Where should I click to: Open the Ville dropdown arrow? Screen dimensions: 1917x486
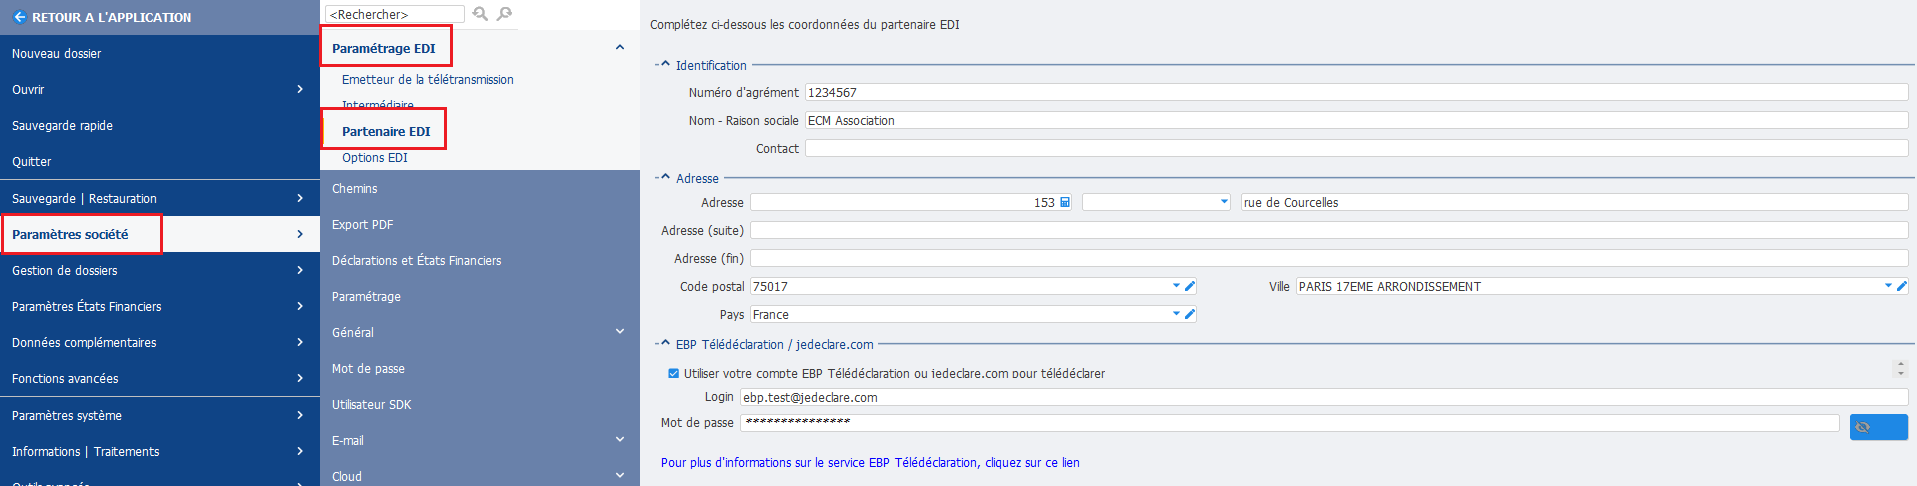coord(1888,286)
